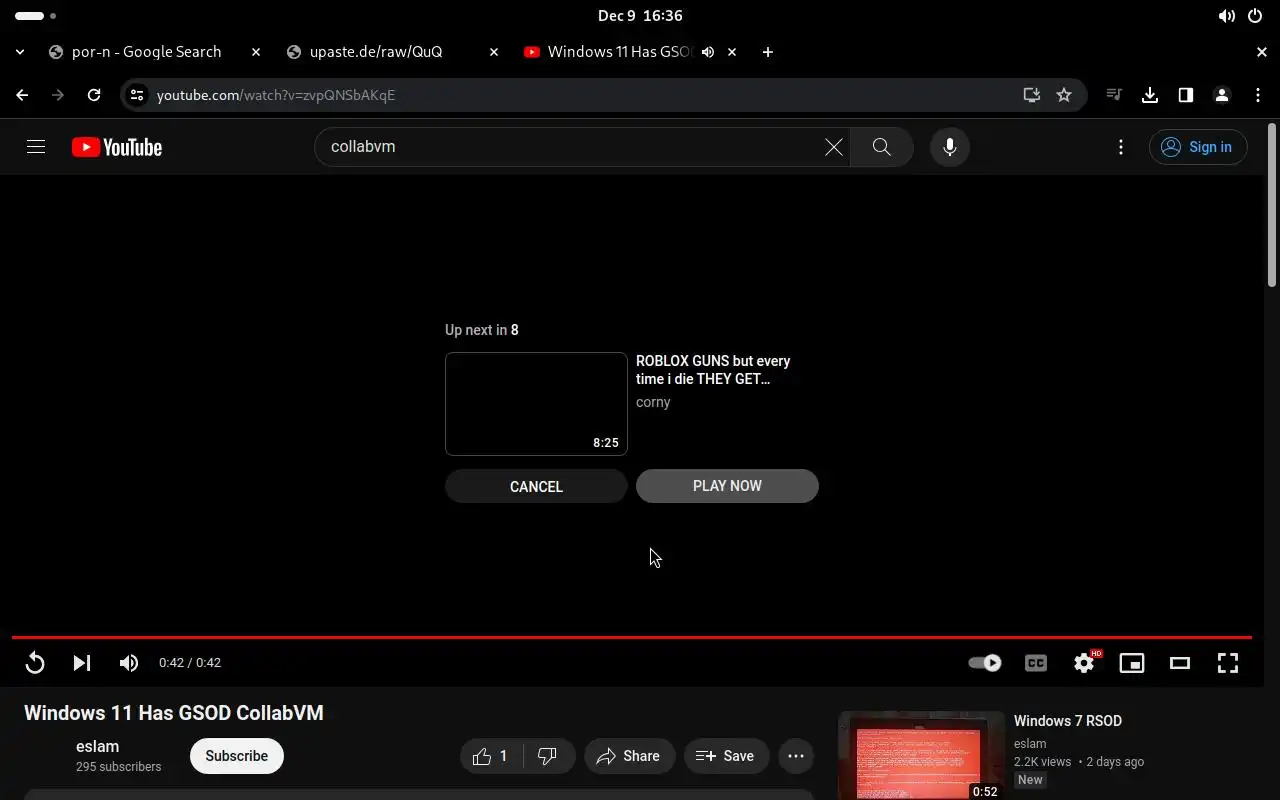Replay the video
This screenshot has height=800, width=1280.
pyautogui.click(x=35, y=663)
